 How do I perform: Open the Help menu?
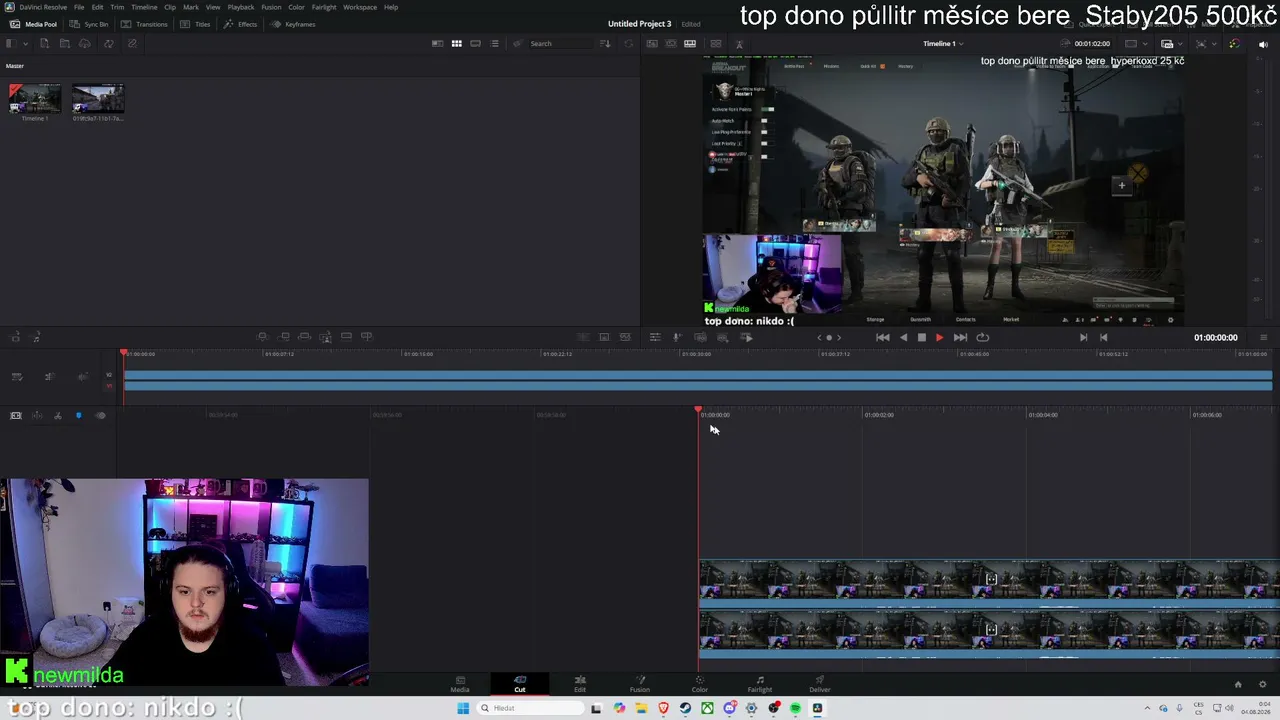(391, 7)
